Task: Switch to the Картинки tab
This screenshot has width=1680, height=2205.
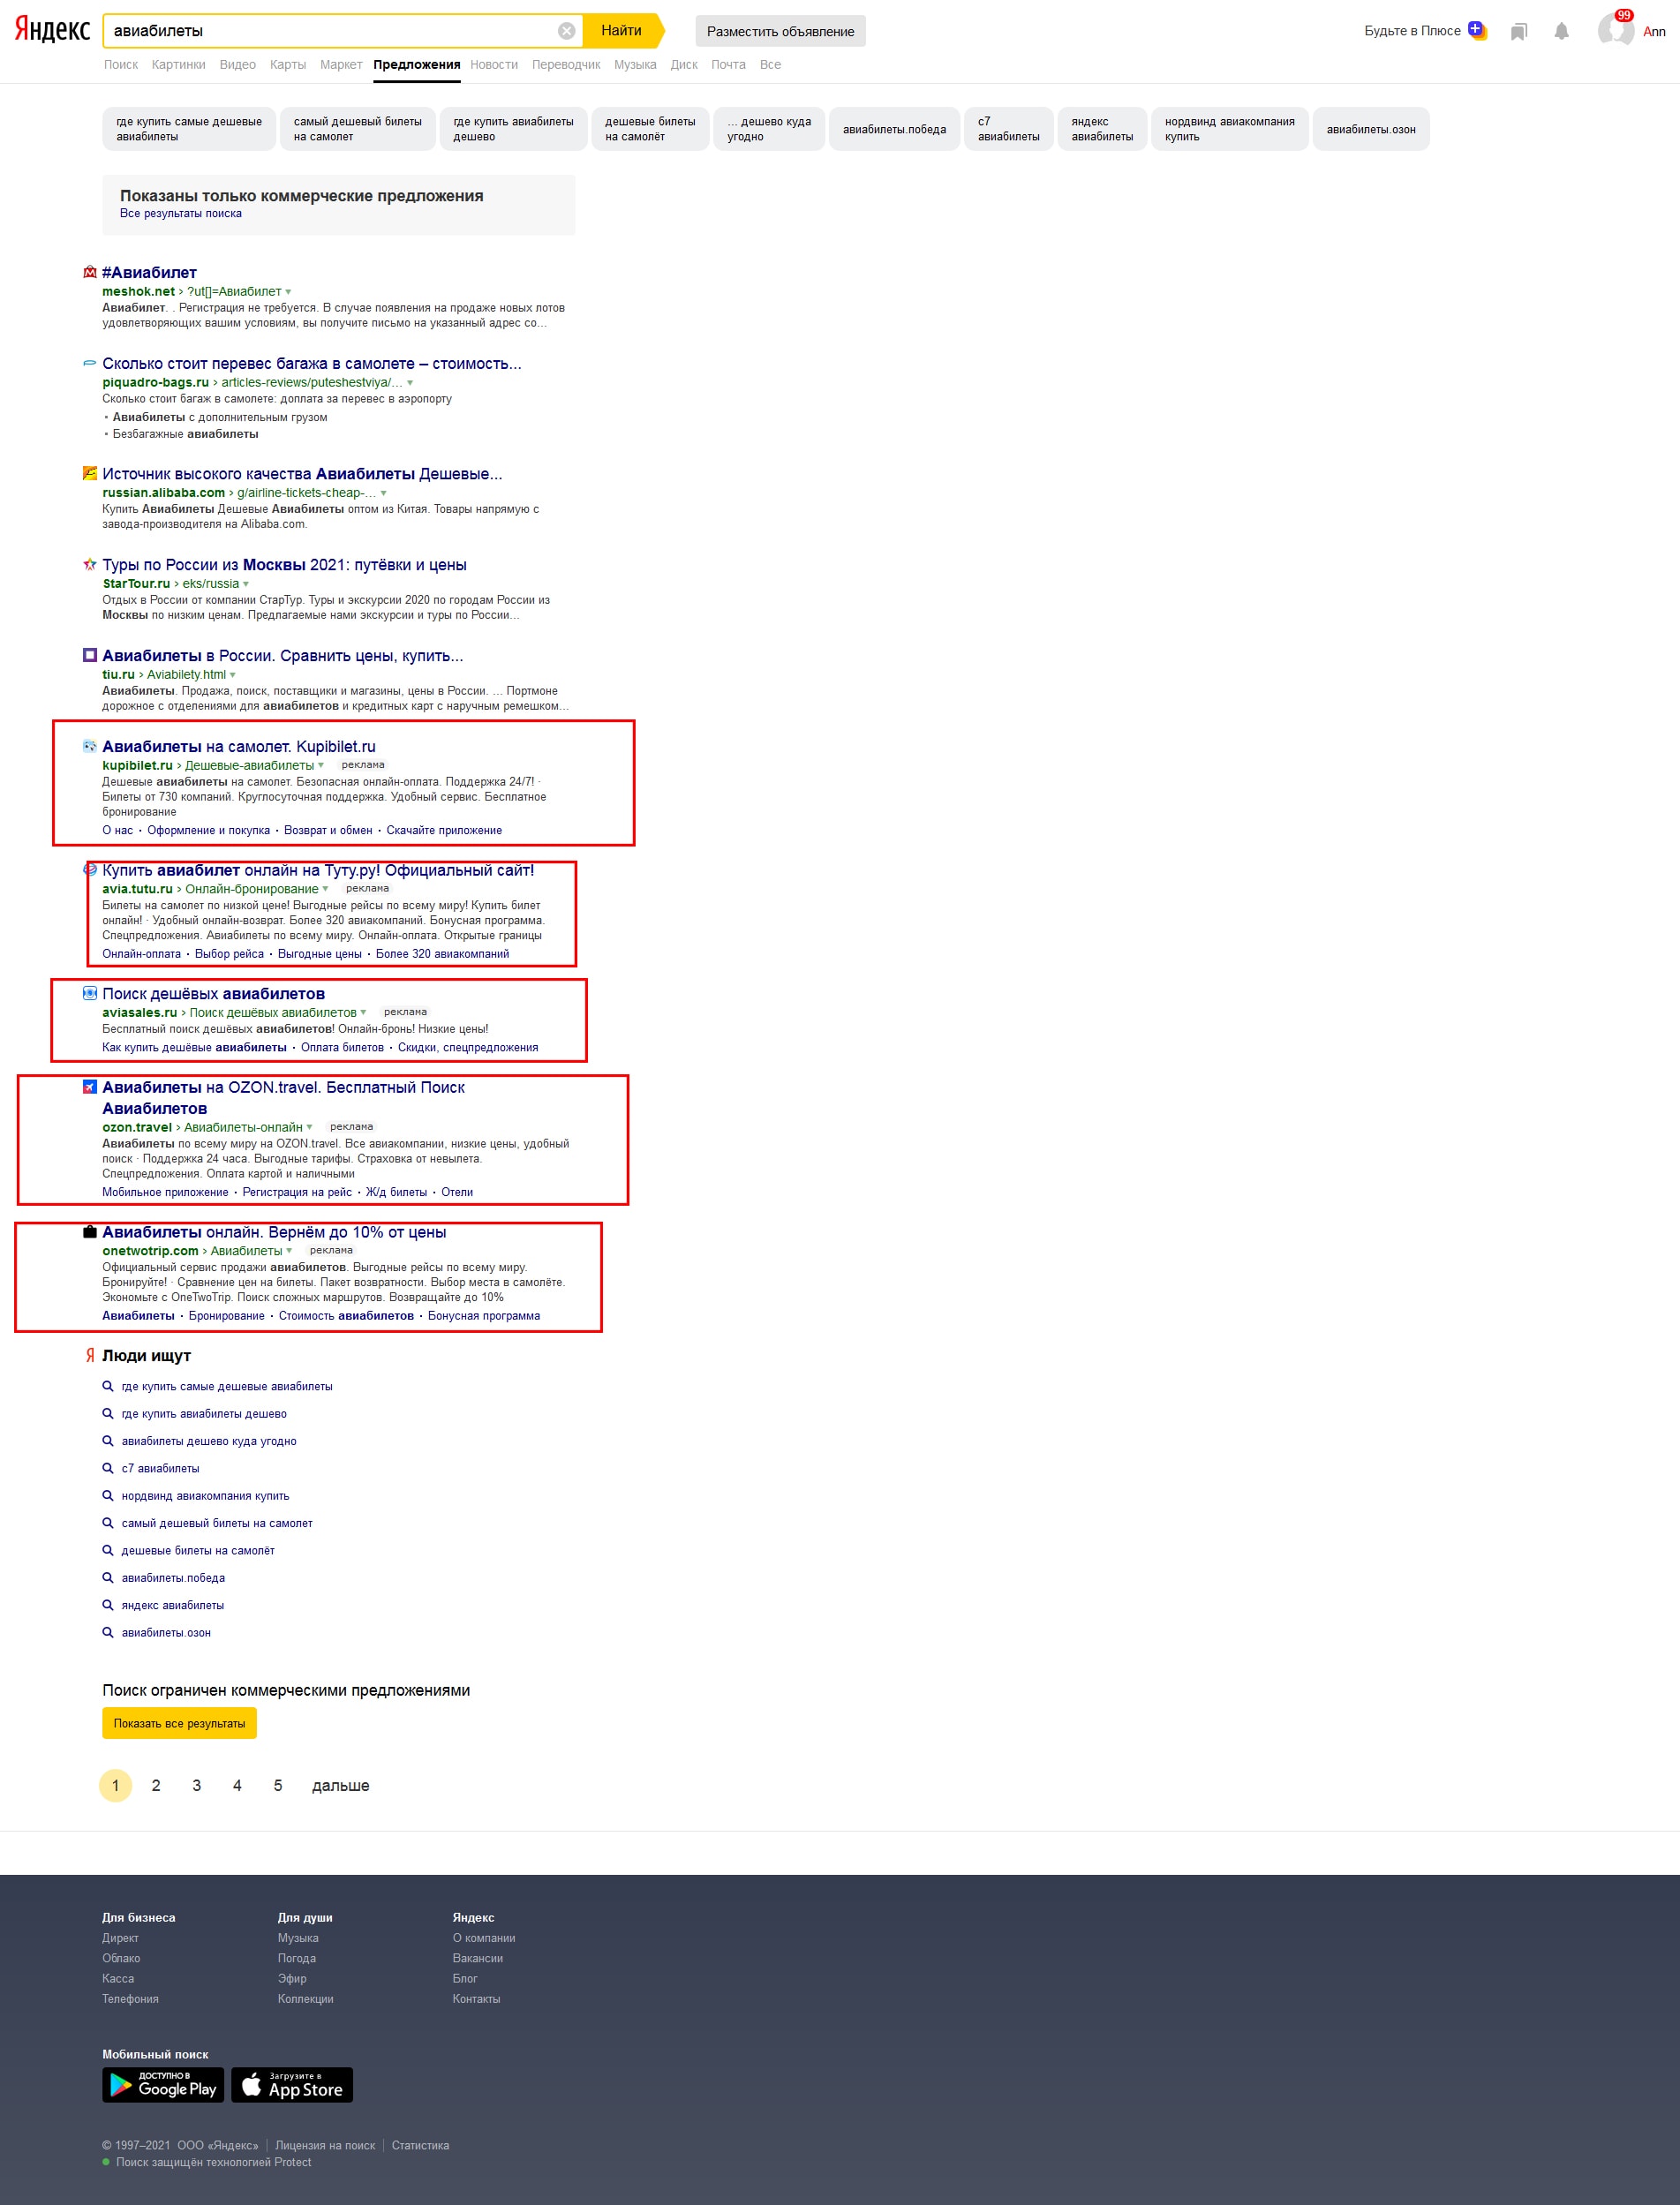Action: pyautogui.click(x=178, y=65)
